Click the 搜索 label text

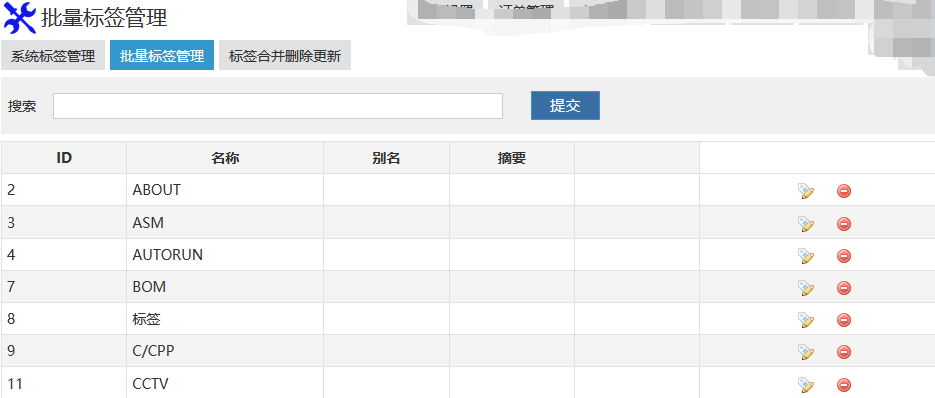(22, 106)
